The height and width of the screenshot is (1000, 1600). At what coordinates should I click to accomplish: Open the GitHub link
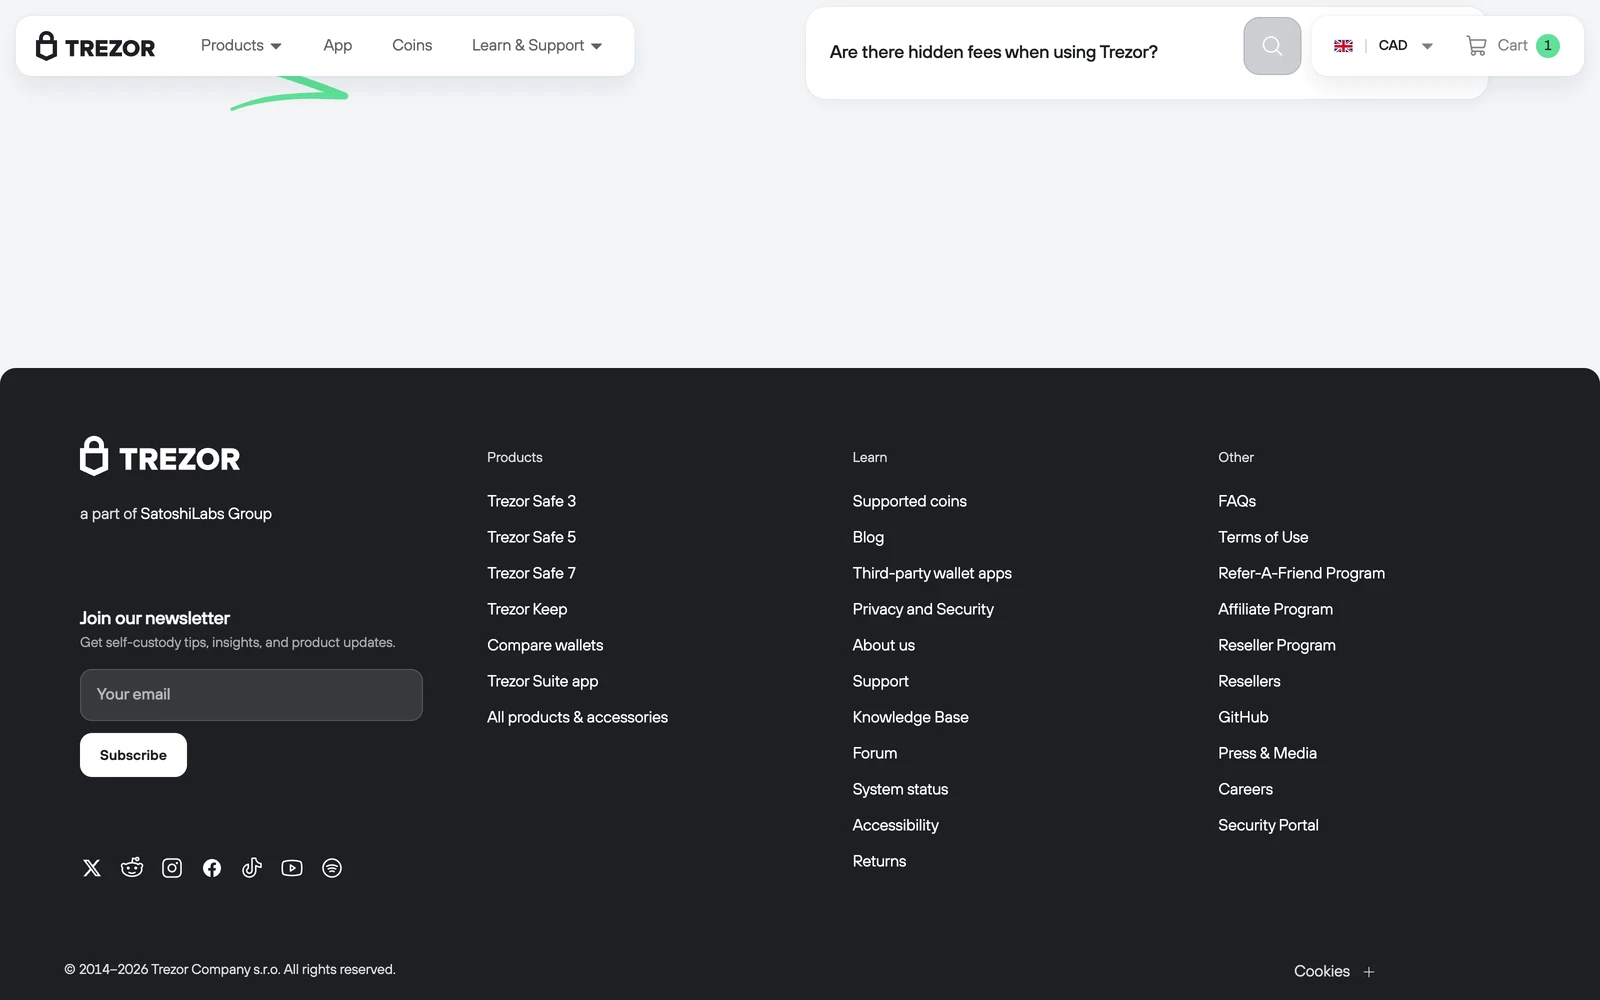pos(1243,717)
